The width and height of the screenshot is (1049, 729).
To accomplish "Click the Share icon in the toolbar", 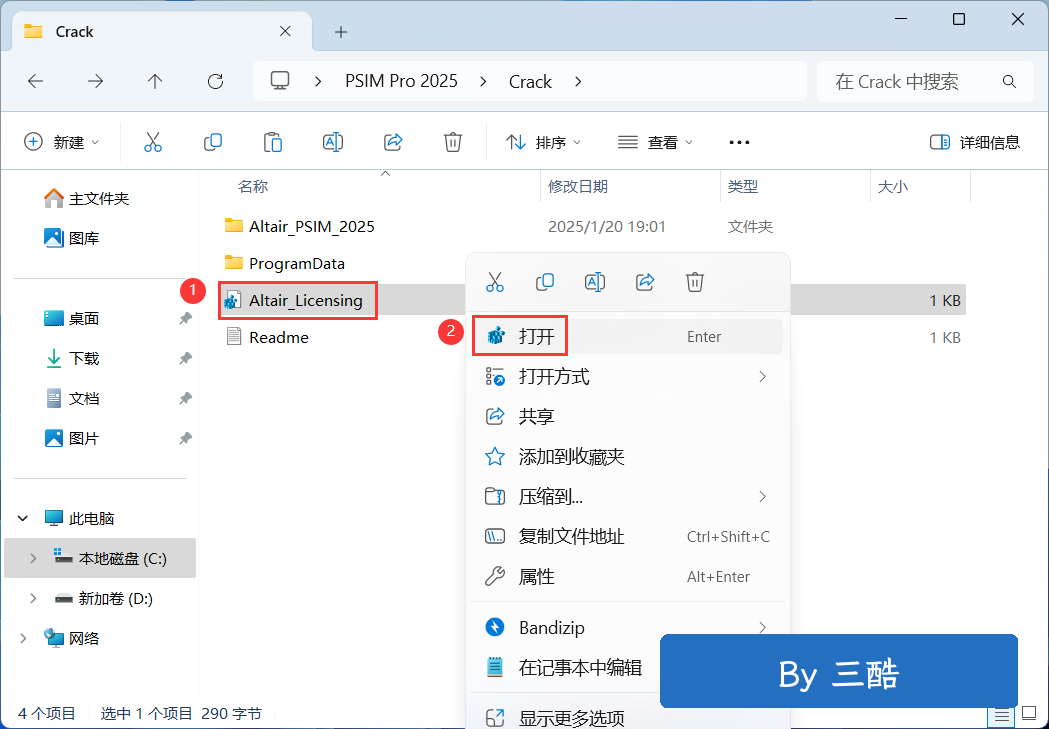I will (393, 142).
